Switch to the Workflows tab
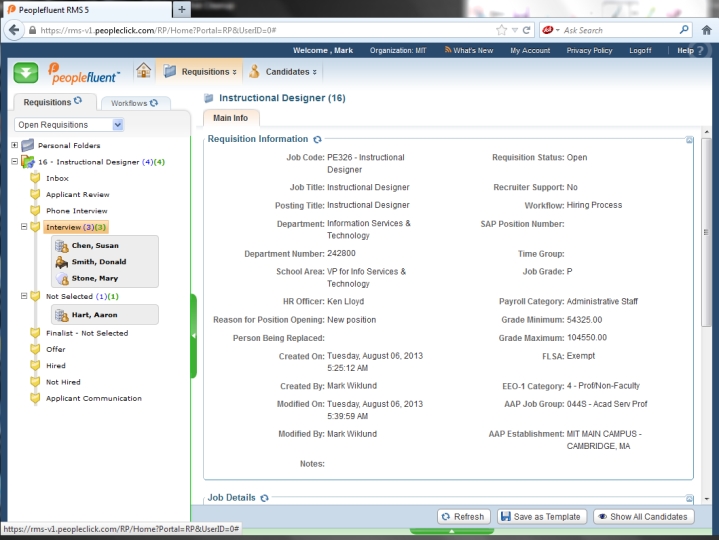 pyautogui.click(x=134, y=103)
